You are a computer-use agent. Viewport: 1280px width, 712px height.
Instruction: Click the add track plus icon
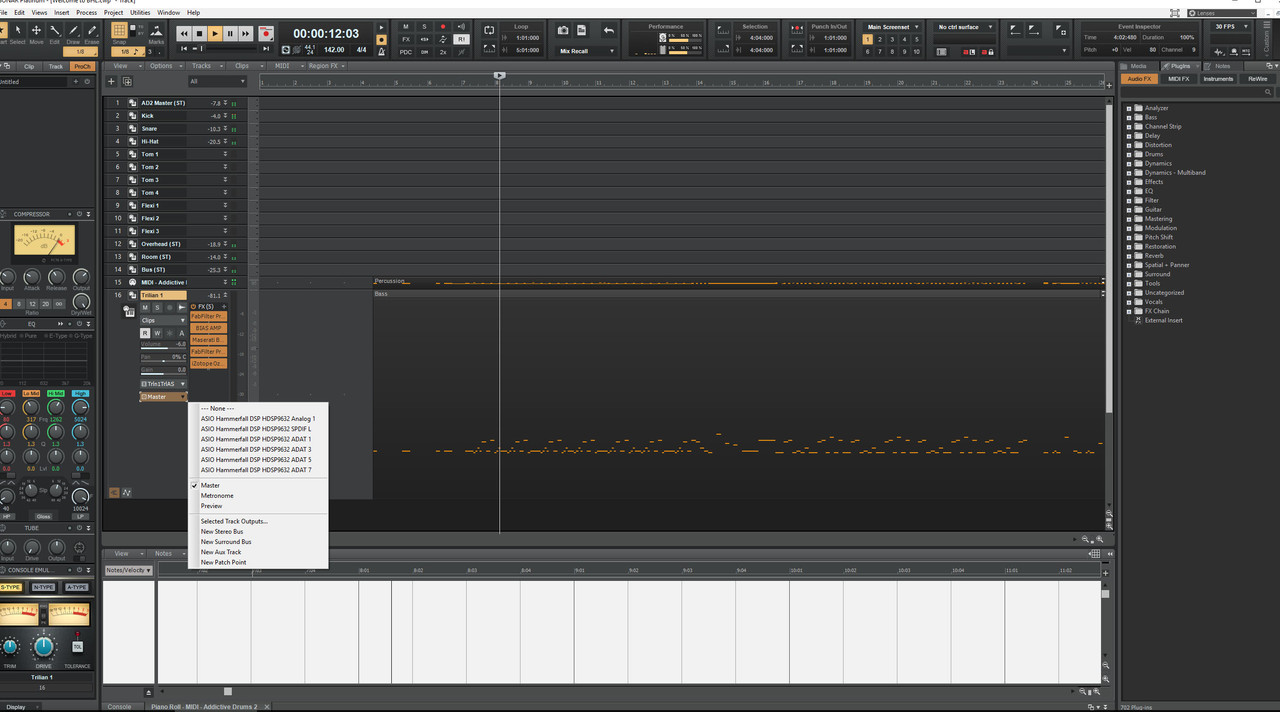tap(112, 81)
